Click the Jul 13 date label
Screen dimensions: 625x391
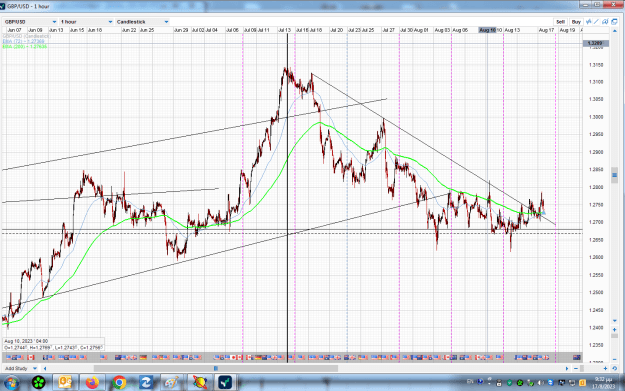[x=285, y=30]
